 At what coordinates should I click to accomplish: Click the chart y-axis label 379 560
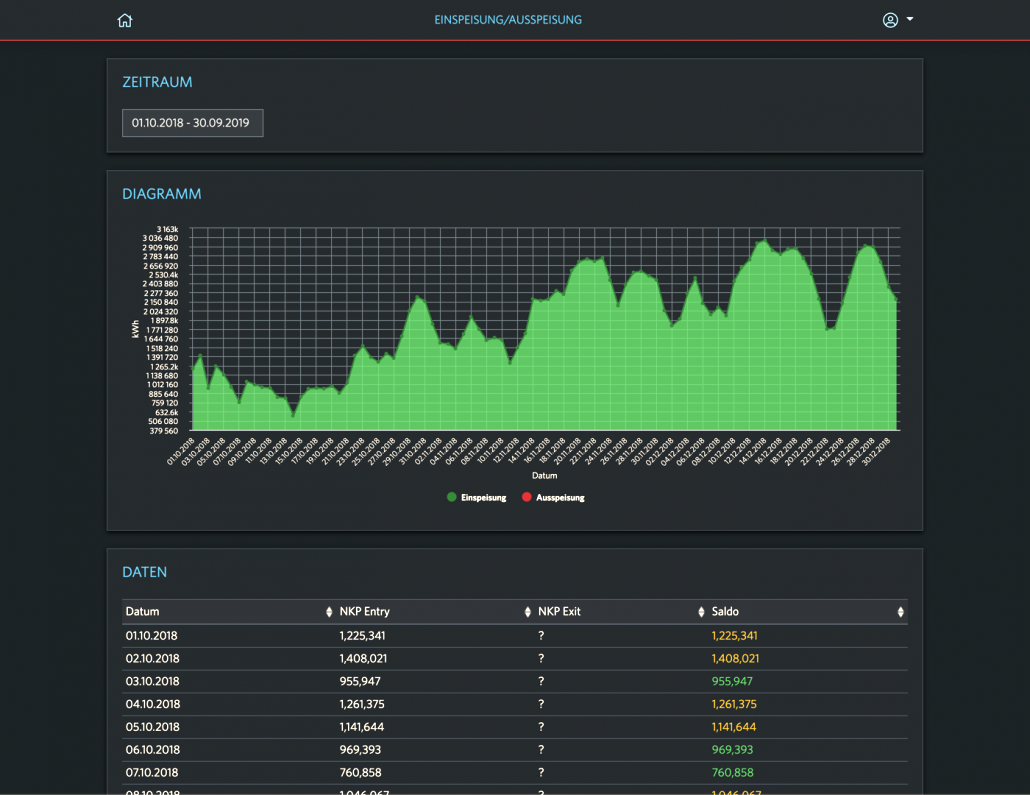click(164, 431)
